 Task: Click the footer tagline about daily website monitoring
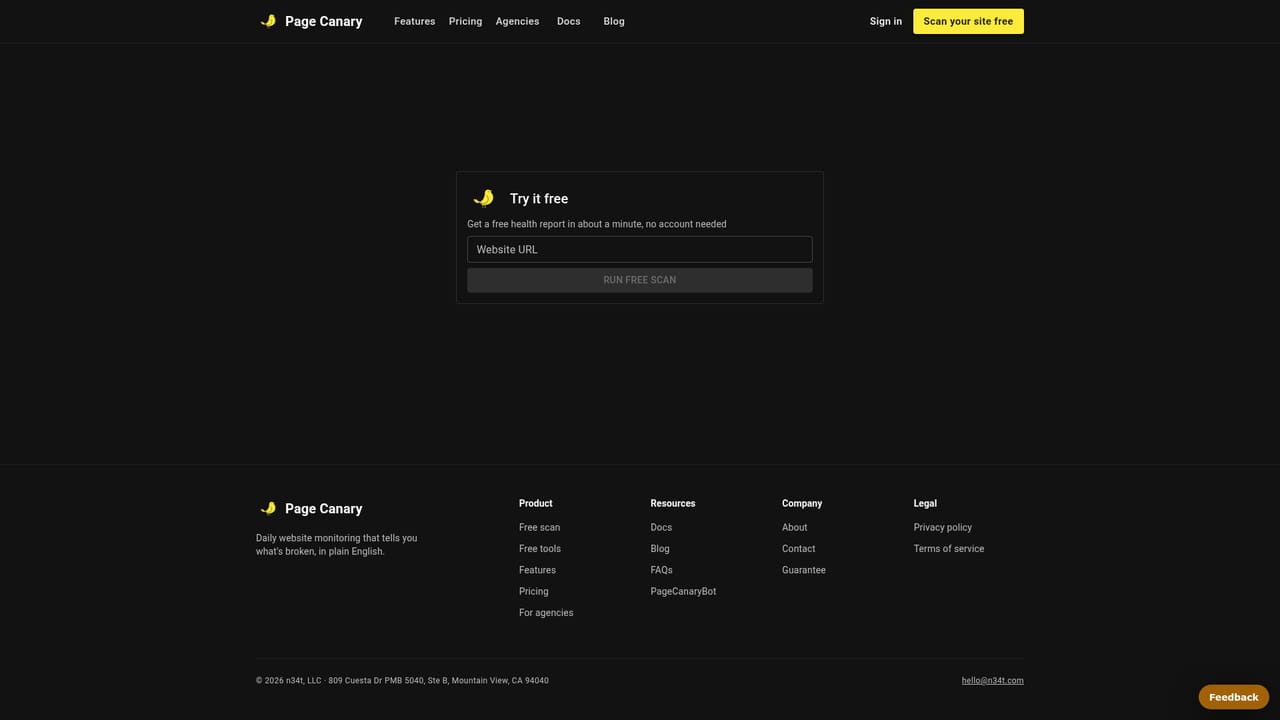pyautogui.click(x=337, y=545)
